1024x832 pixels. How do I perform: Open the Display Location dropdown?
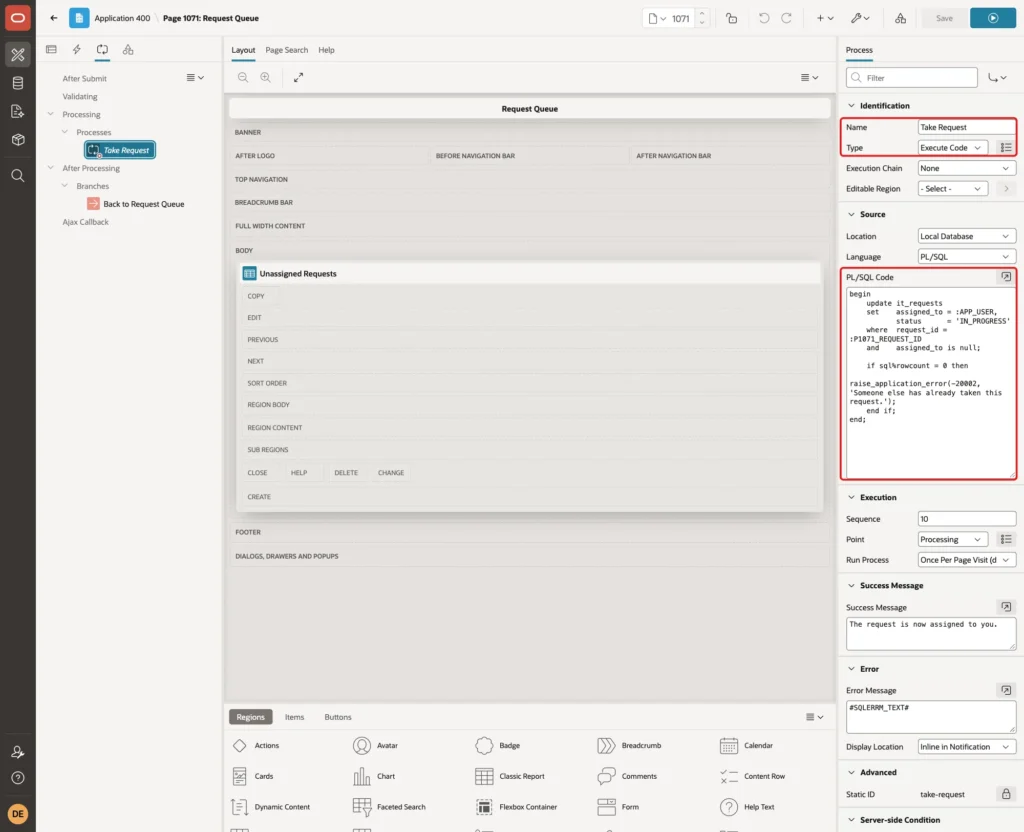click(x=967, y=746)
